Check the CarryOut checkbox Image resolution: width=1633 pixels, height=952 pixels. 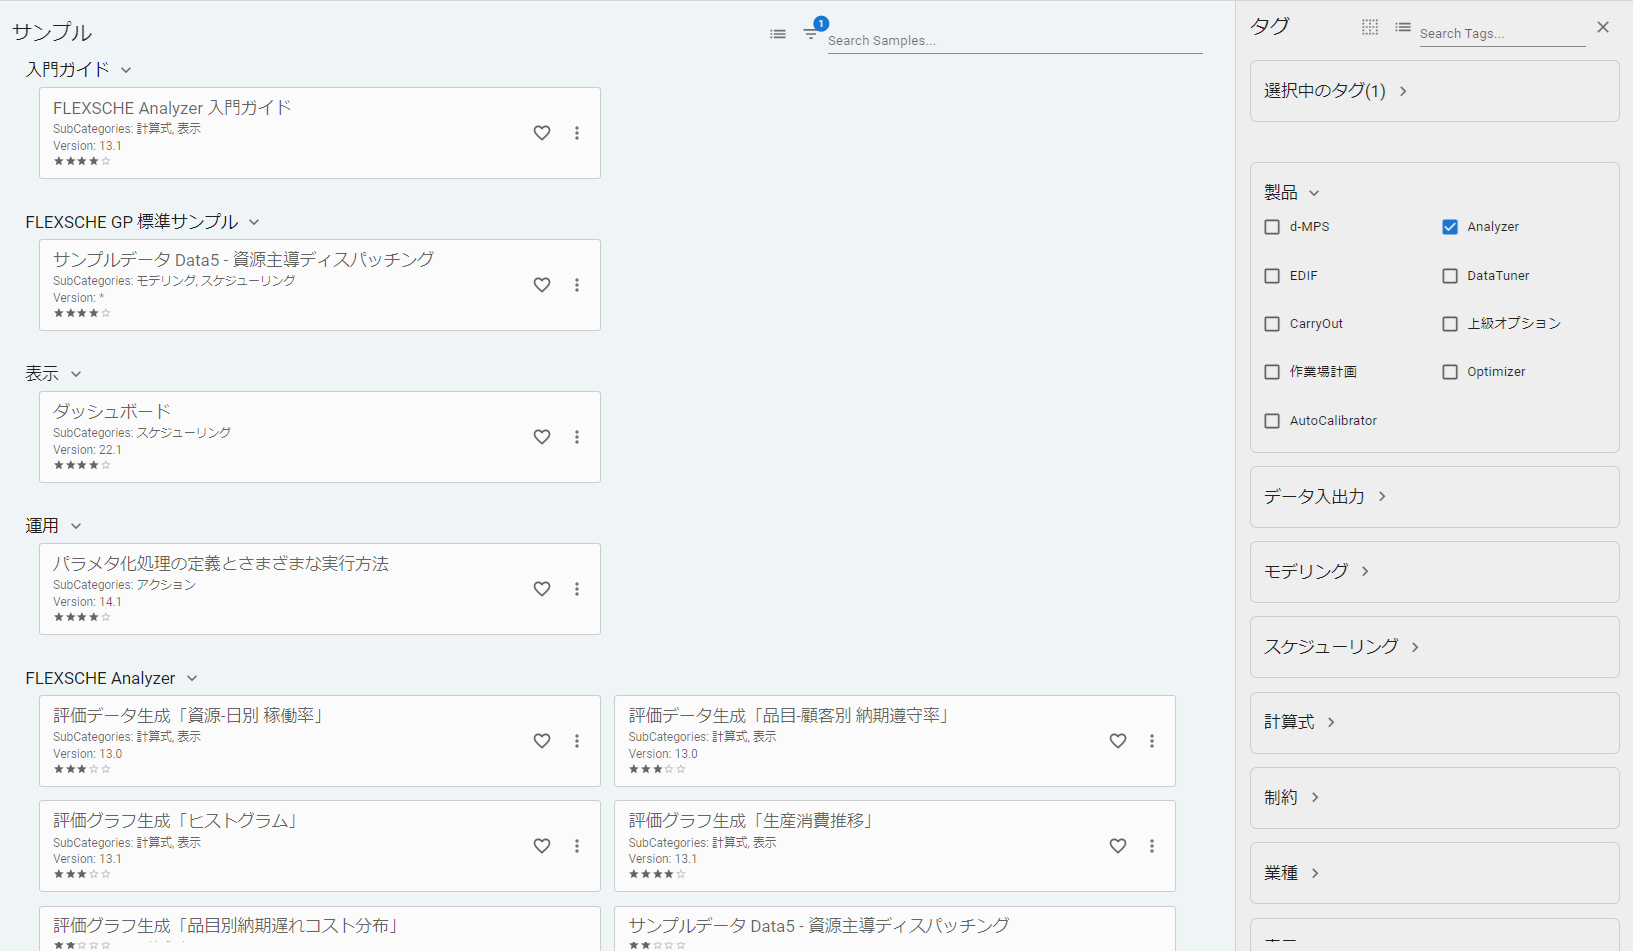pyautogui.click(x=1272, y=324)
